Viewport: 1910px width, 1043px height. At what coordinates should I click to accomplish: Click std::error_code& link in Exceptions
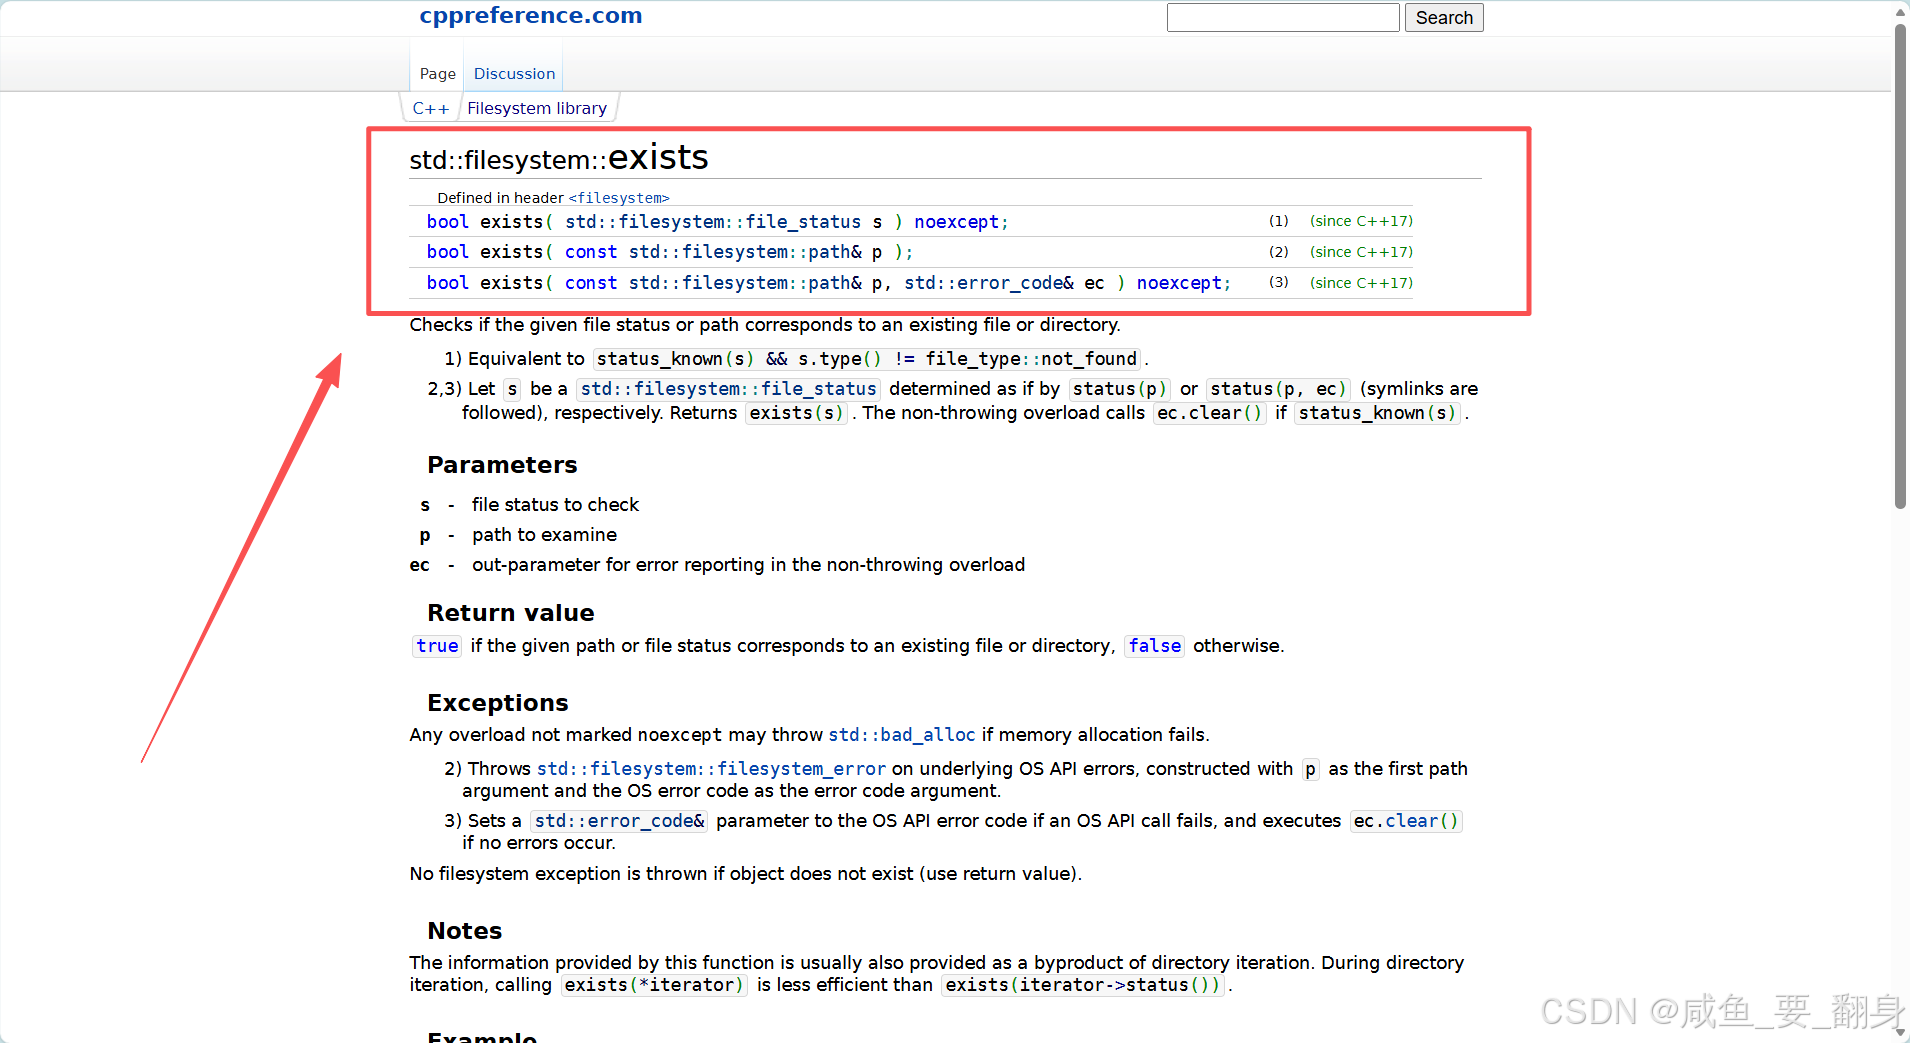(619, 821)
